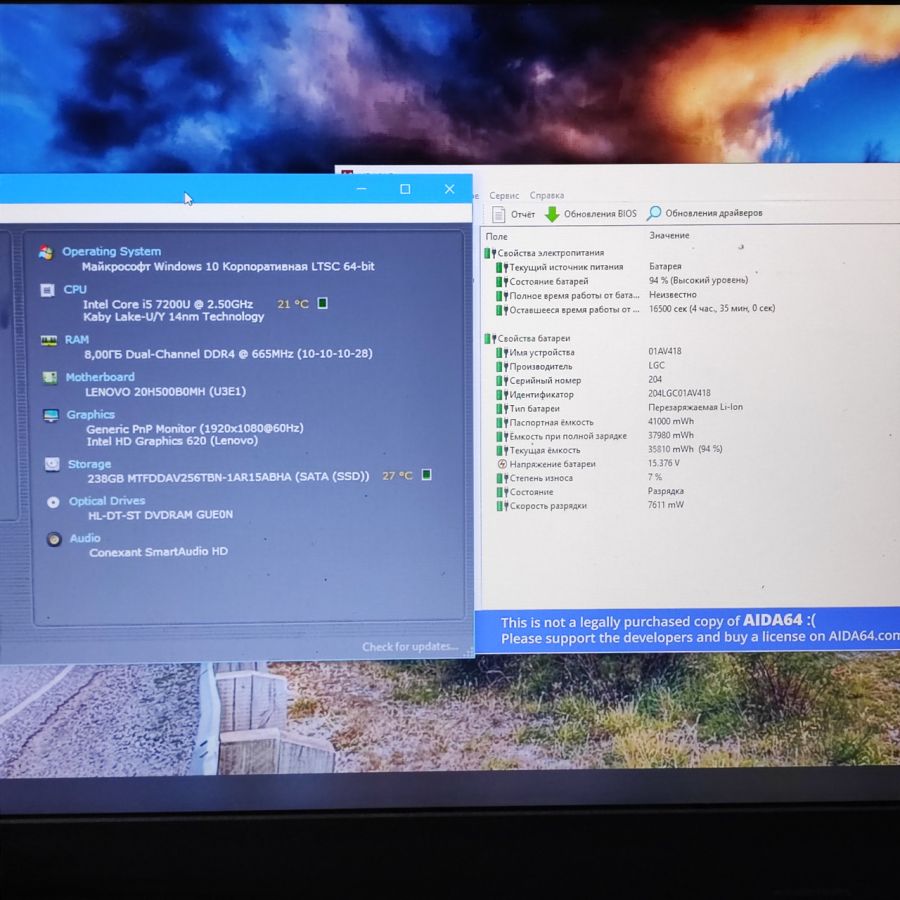The height and width of the screenshot is (900, 900).
Task: Open the Operating System section link
Action: pos(111,251)
